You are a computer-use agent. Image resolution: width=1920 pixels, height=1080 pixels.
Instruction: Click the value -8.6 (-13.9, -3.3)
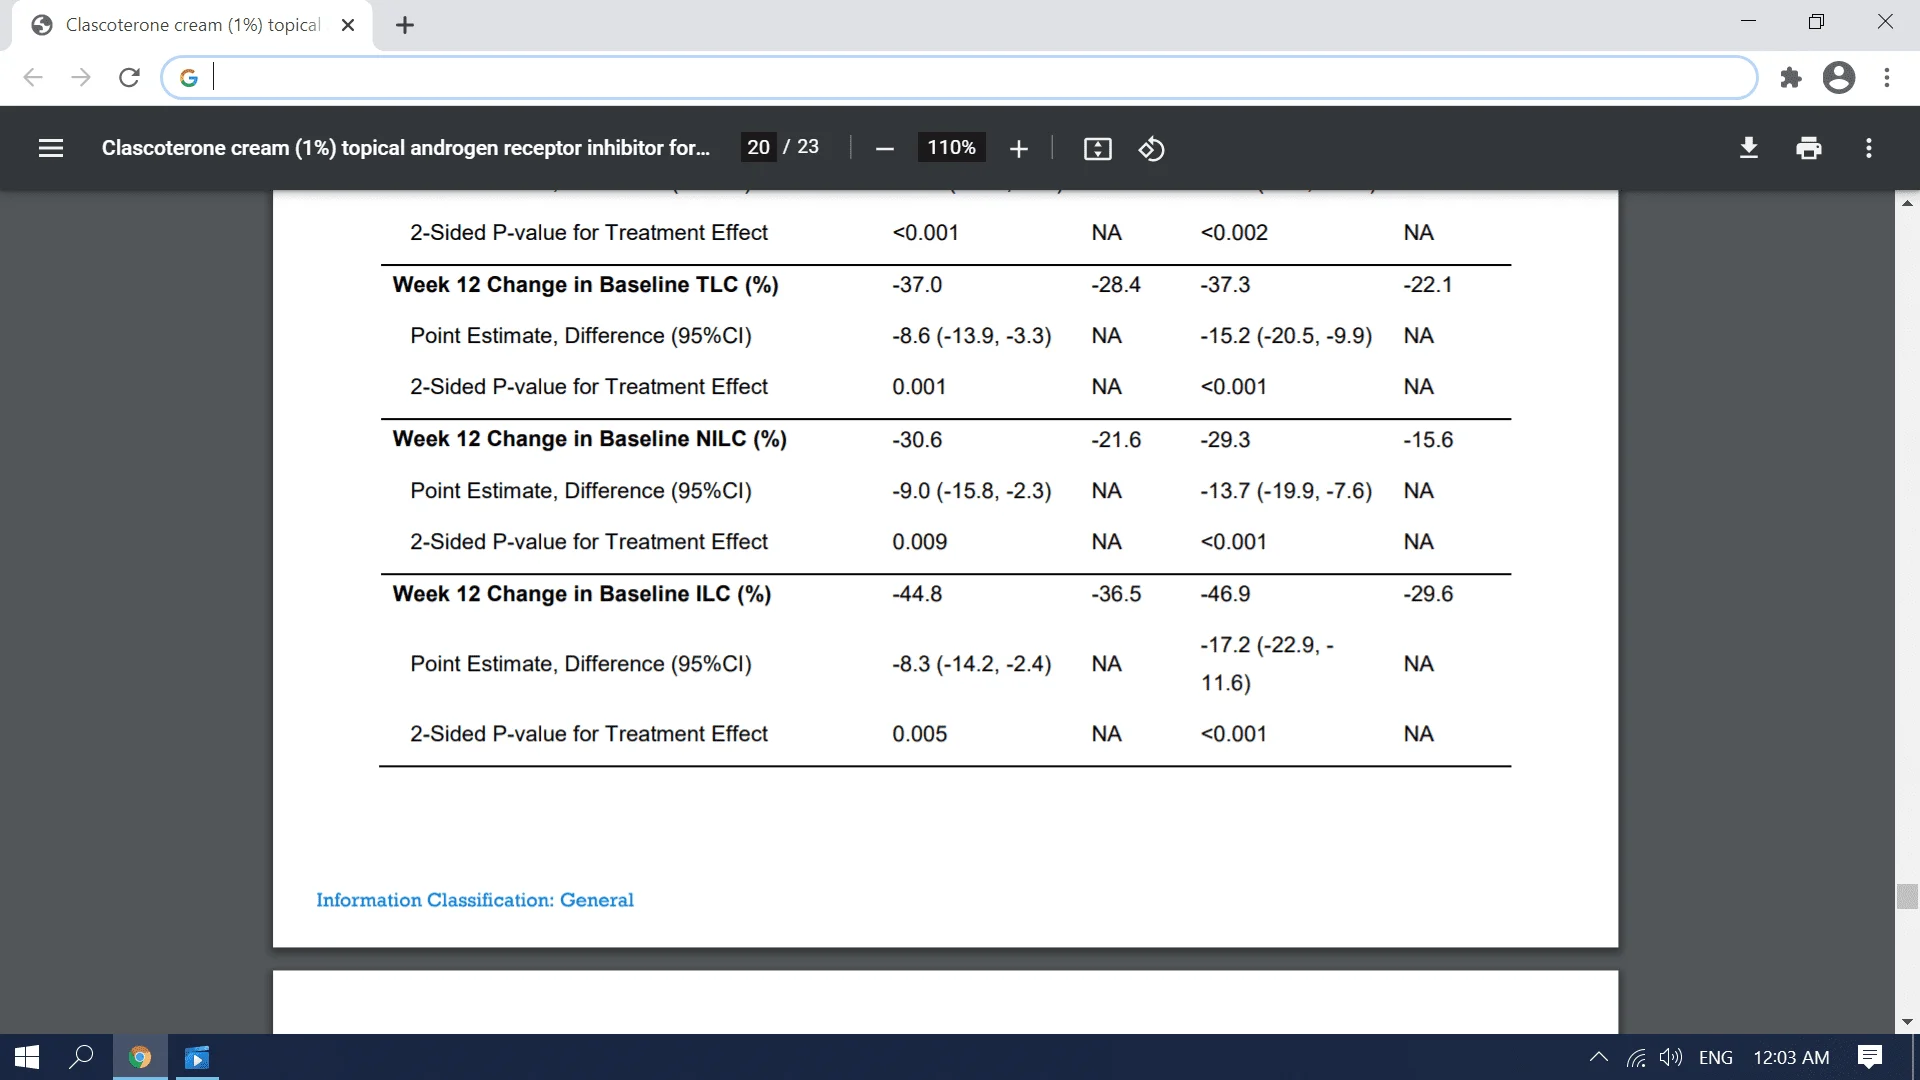971,336
